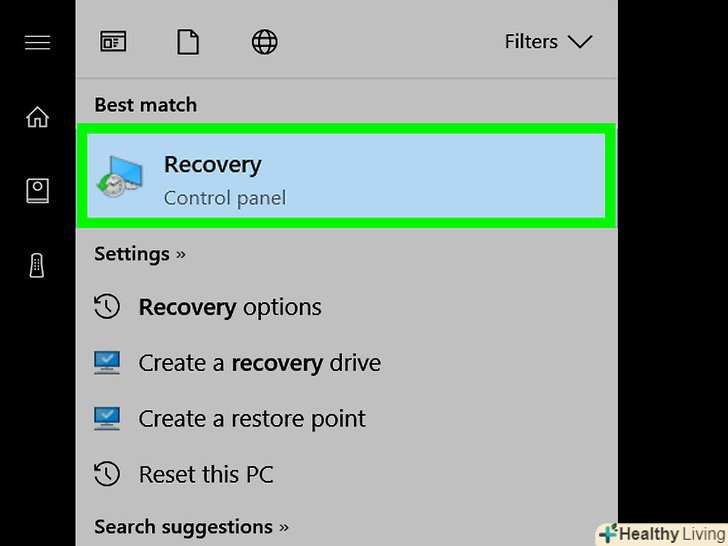Open the hamburger menu in the sidebar

[x=38, y=42]
